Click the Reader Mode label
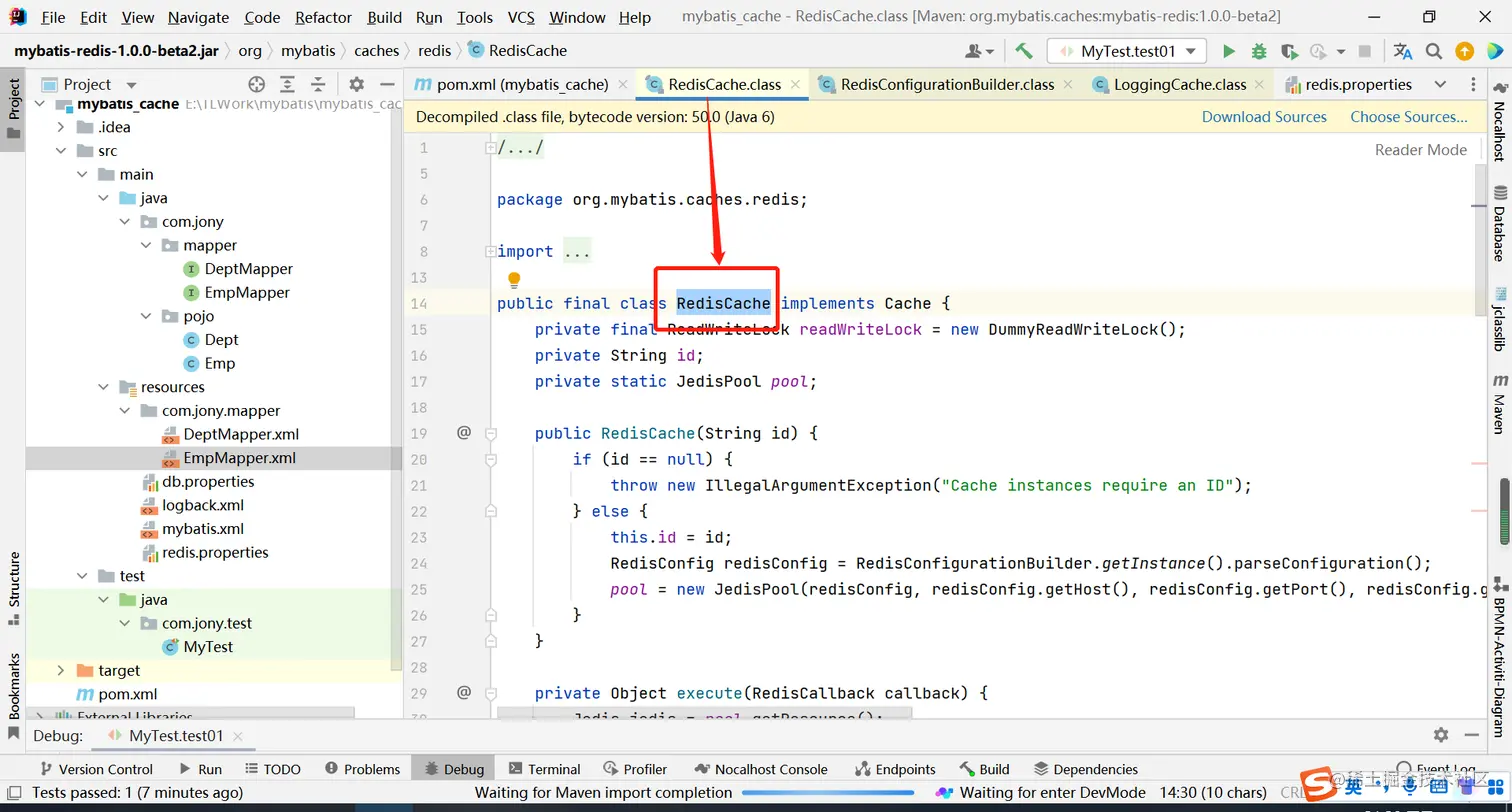Image resolution: width=1512 pixels, height=812 pixels. (x=1421, y=150)
